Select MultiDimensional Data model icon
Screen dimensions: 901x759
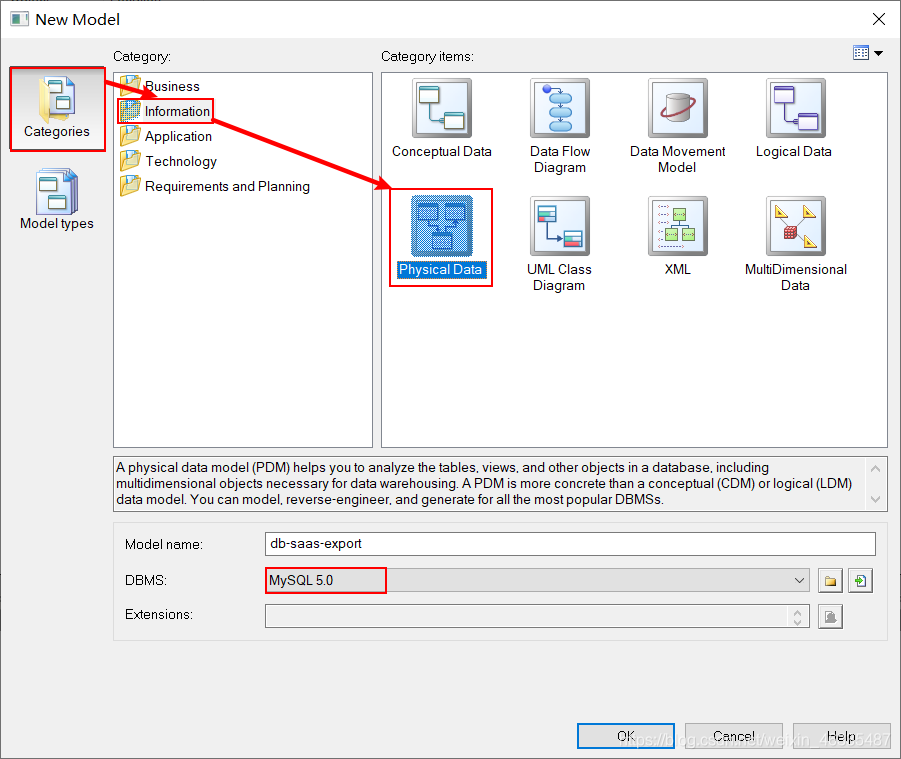(x=795, y=226)
